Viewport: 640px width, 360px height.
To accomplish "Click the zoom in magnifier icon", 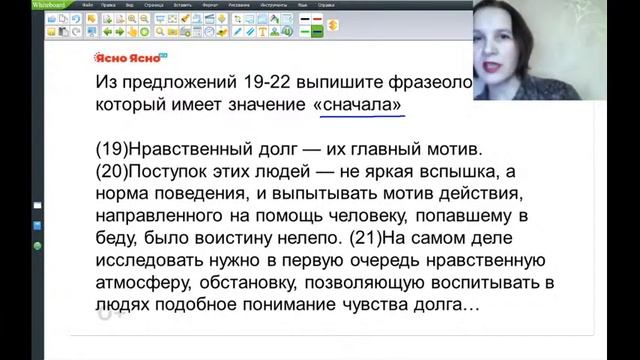I will [x=132, y=19].
